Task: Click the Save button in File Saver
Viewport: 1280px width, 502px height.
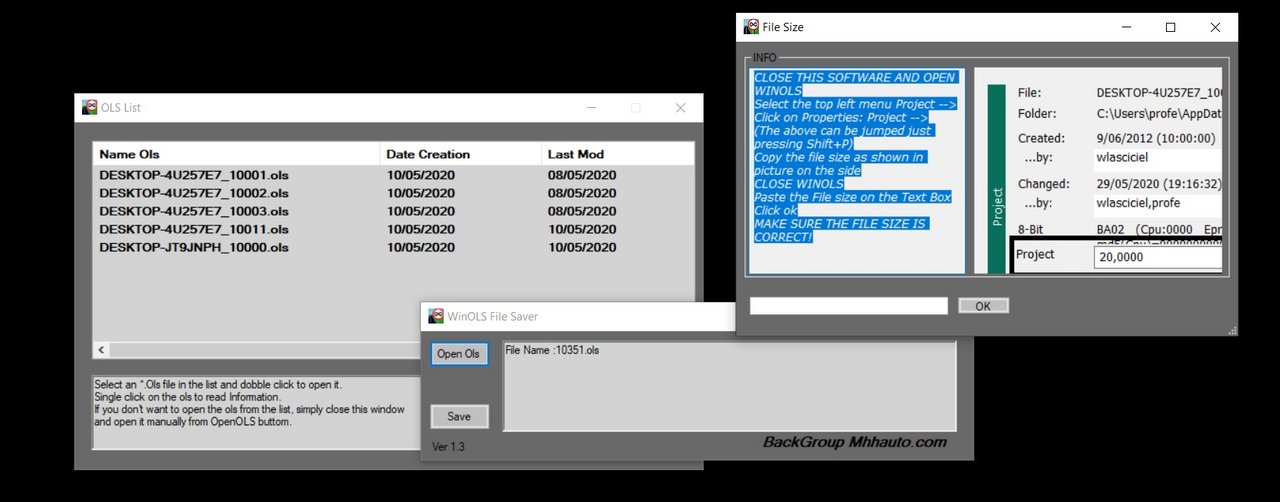Action: [x=459, y=416]
